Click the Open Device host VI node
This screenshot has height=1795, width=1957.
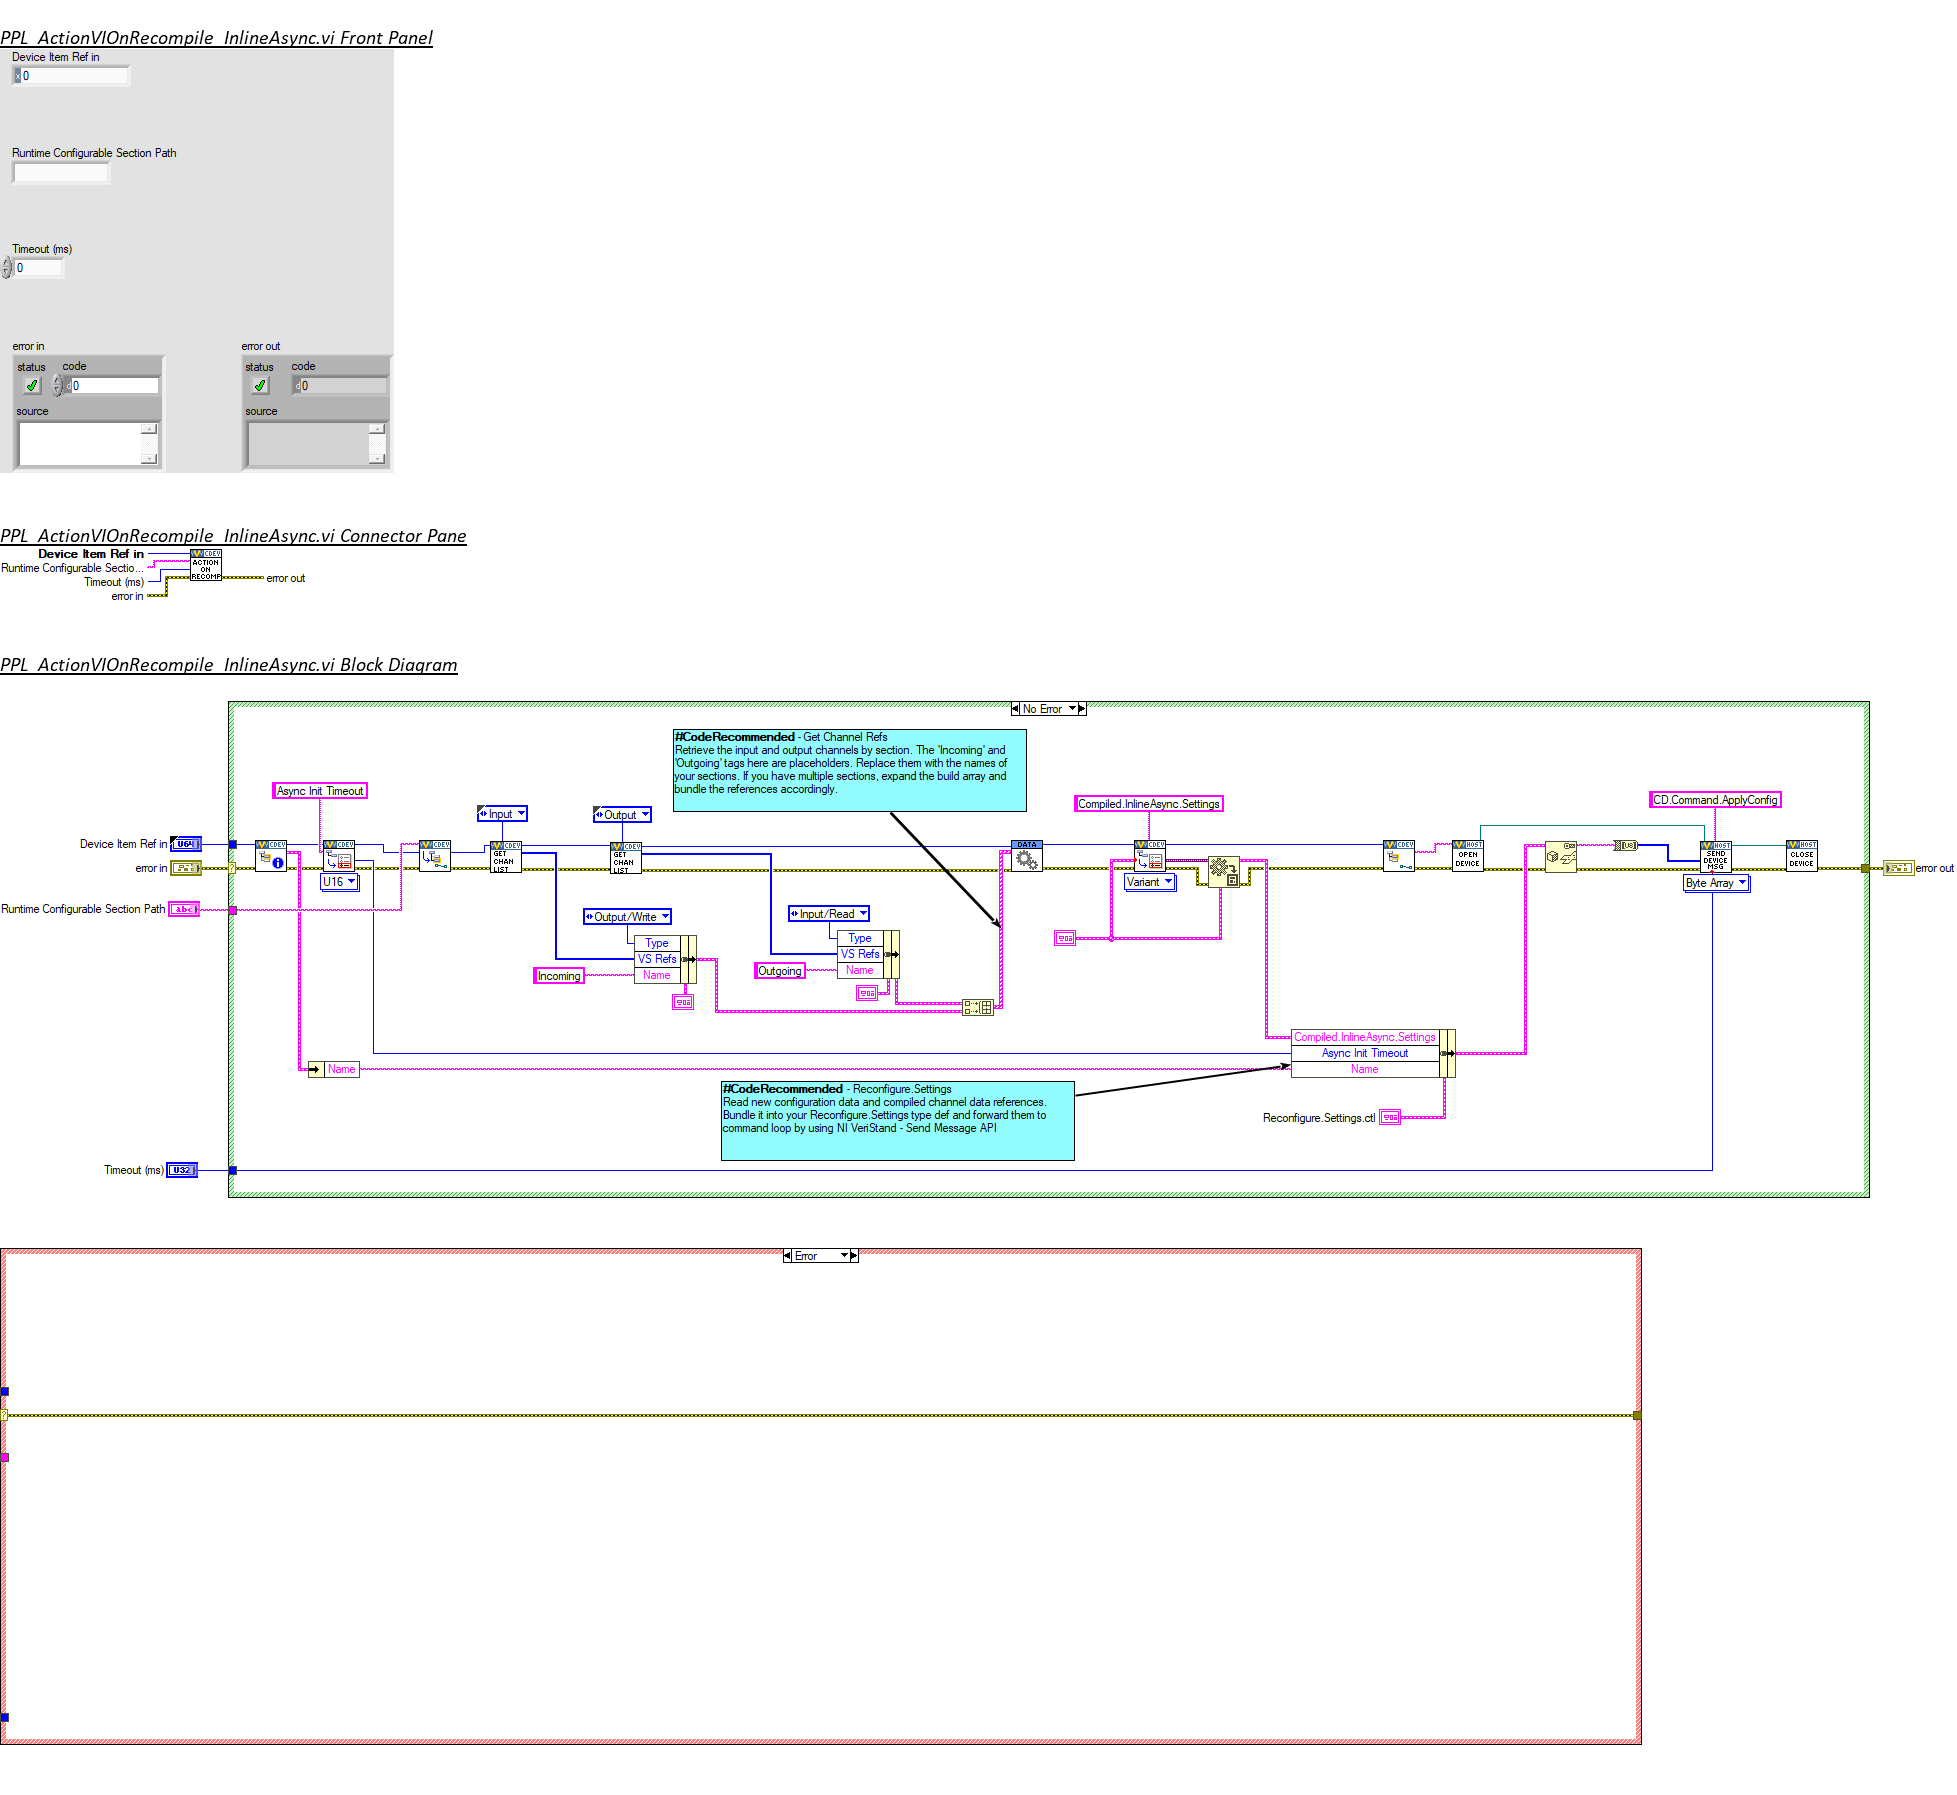click(x=1467, y=856)
